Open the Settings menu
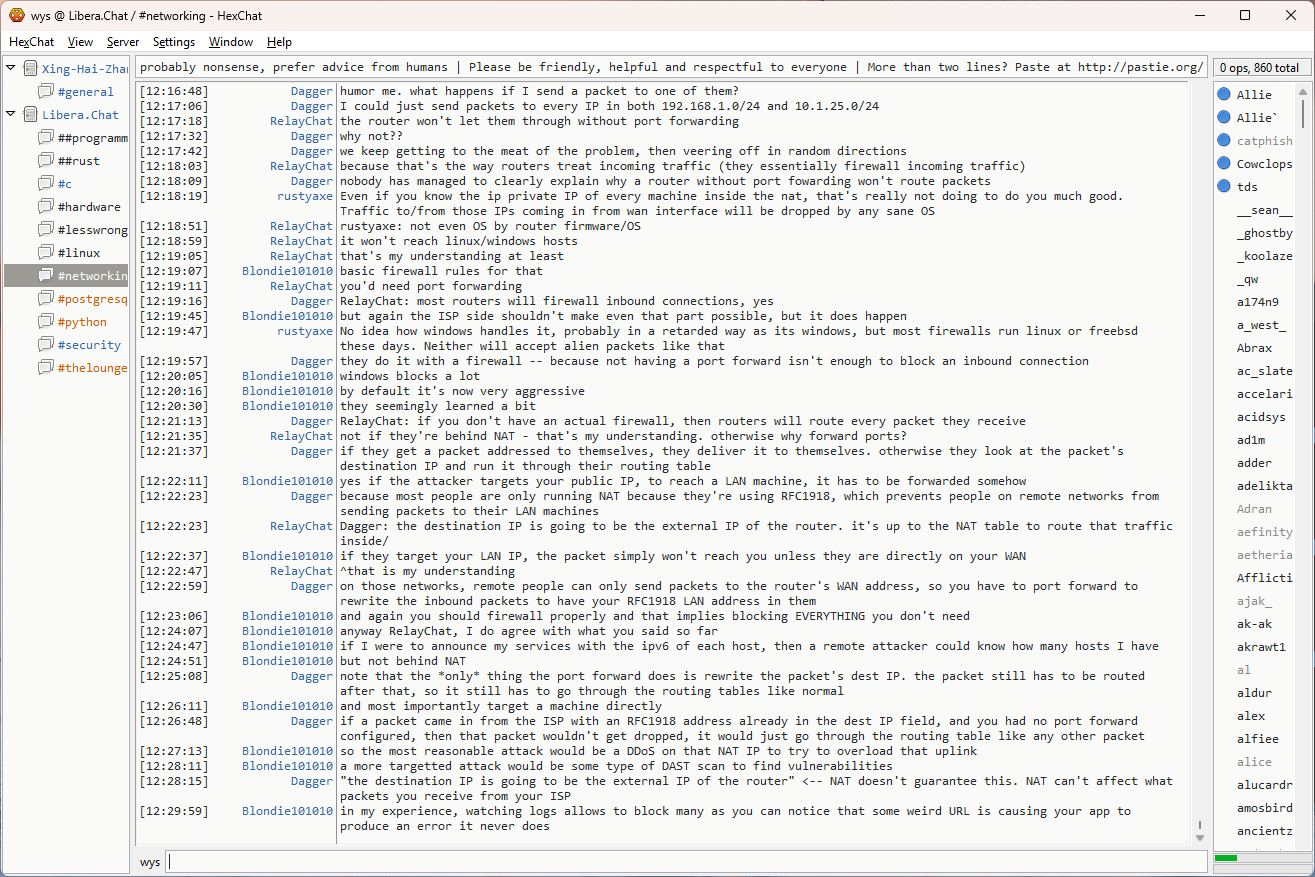Viewport: 1315px width, 877px height. pos(174,42)
